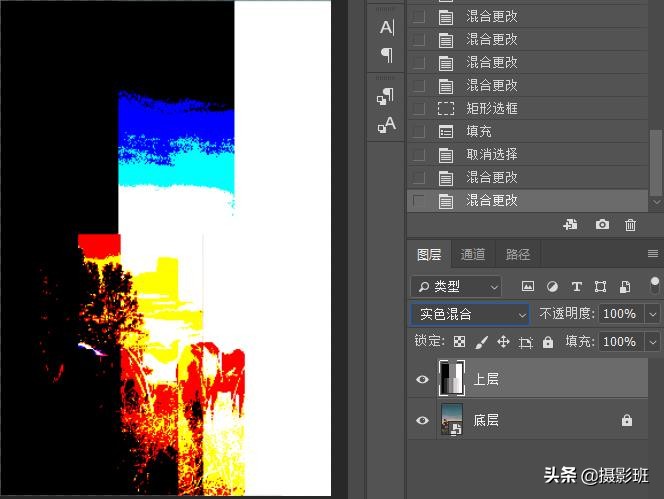Open the 不透明度 slider dropdown arrow
The height and width of the screenshot is (499, 664).
click(653, 314)
